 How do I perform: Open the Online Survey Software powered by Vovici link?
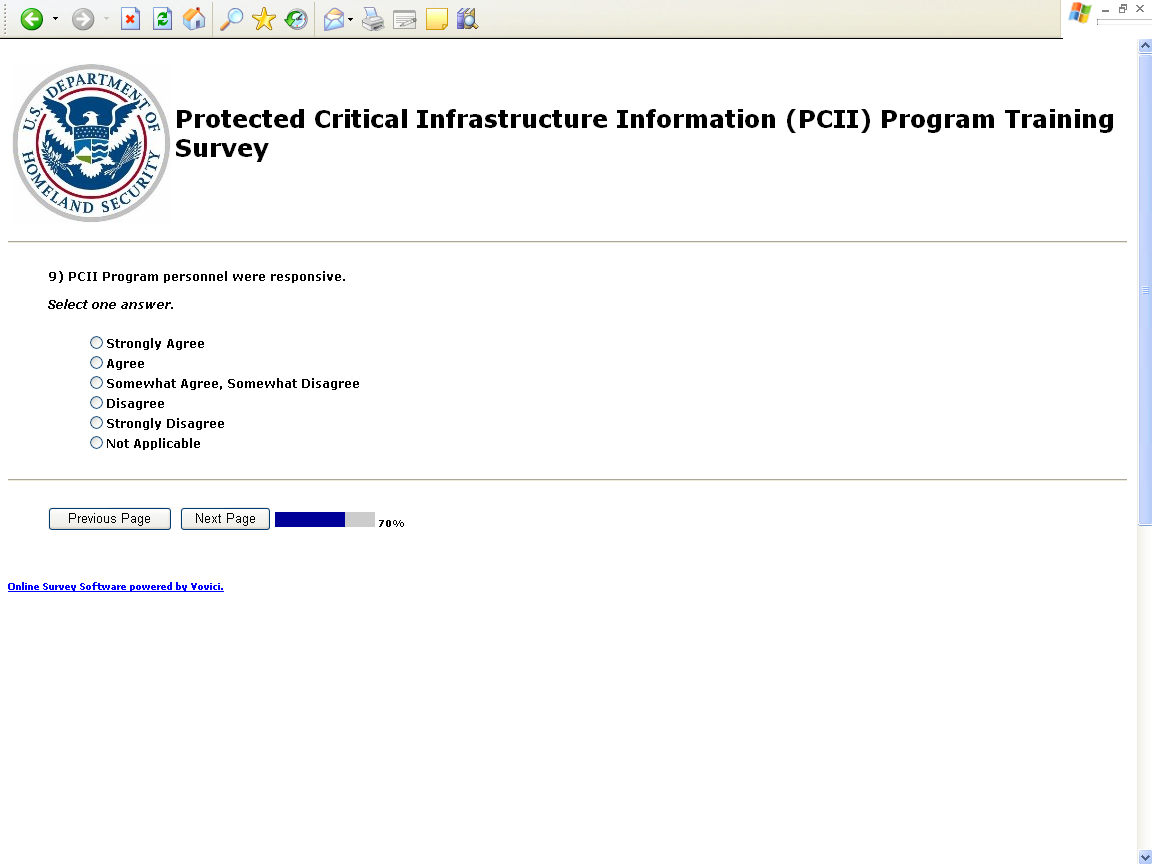[x=115, y=586]
